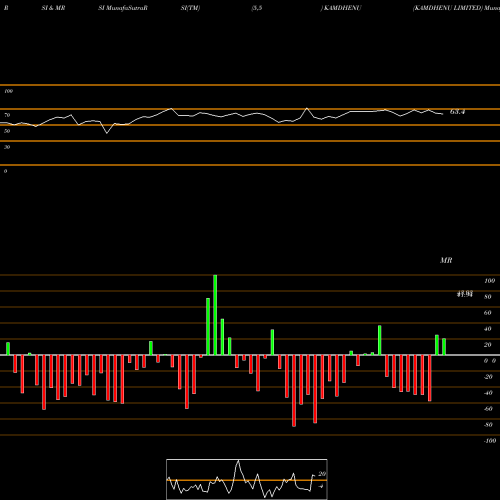Click the -100 label on the MR axis
500x500 pixels.
tap(490, 441)
